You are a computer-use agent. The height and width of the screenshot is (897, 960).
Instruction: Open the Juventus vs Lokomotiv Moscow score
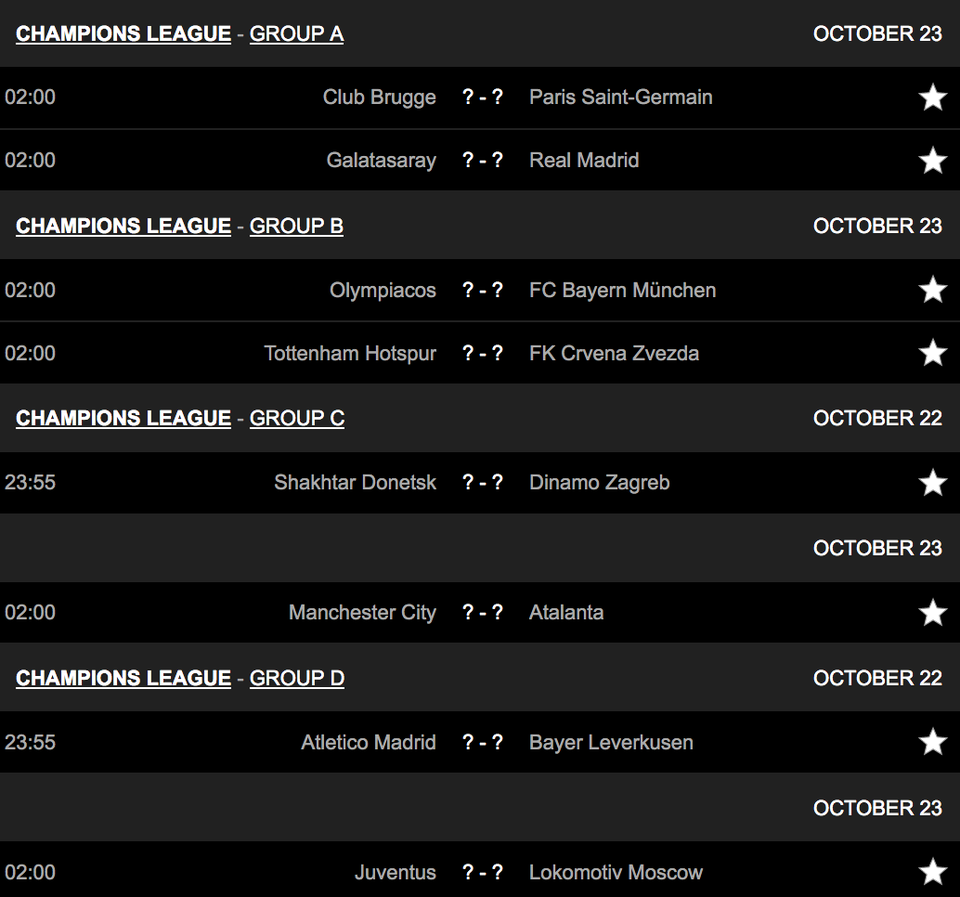click(482, 872)
